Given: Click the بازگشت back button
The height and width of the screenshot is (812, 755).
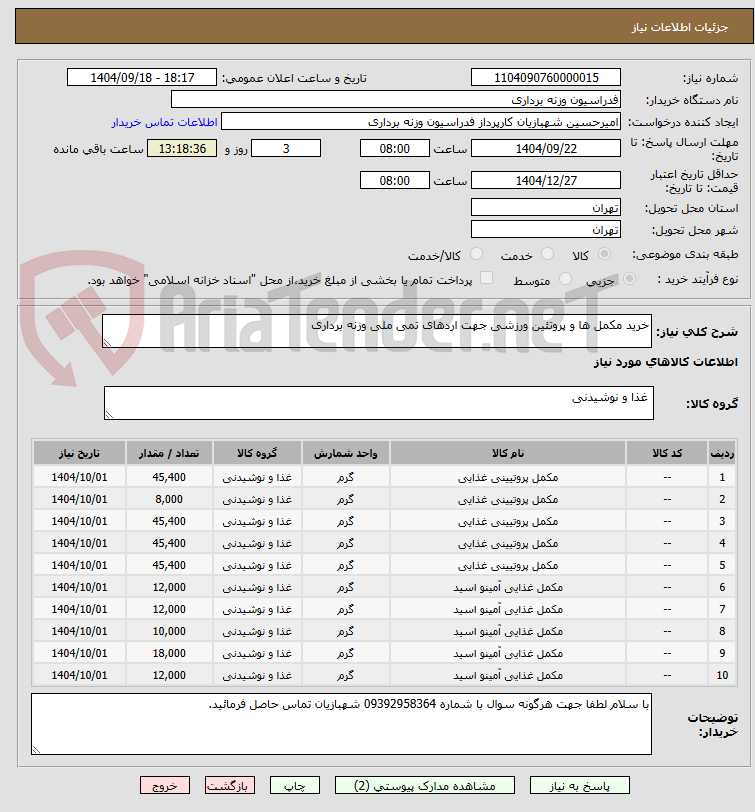Looking at the screenshot, I should tap(229, 785).
